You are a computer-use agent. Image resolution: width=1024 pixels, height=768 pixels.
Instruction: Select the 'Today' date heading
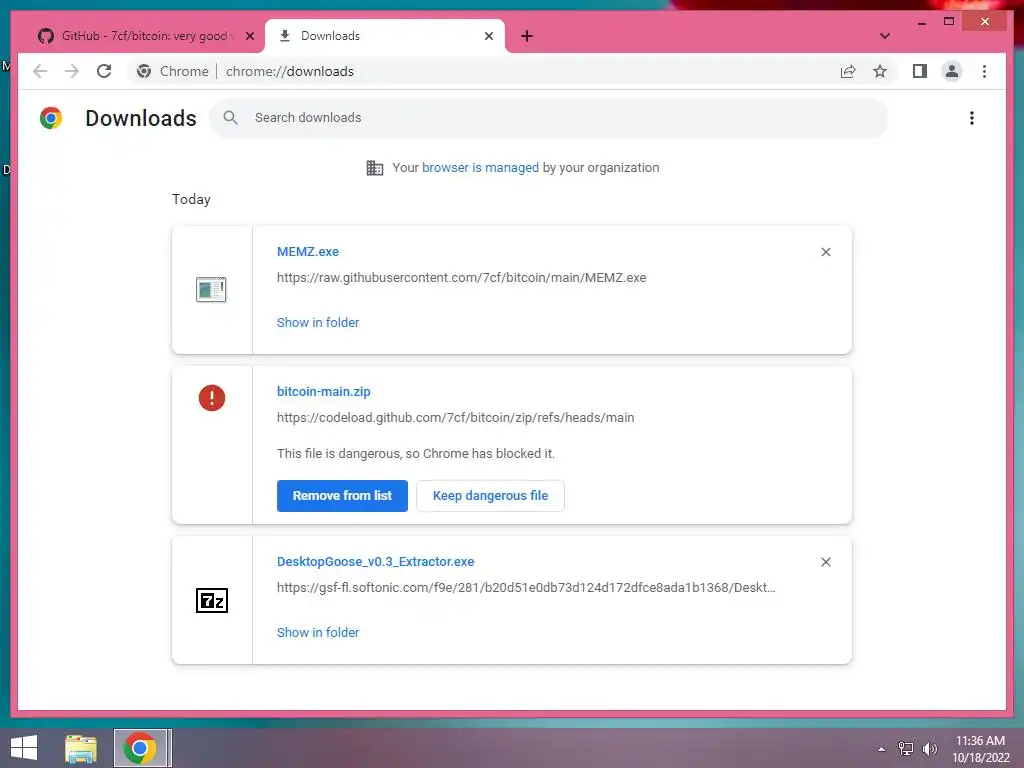point(191,199)
